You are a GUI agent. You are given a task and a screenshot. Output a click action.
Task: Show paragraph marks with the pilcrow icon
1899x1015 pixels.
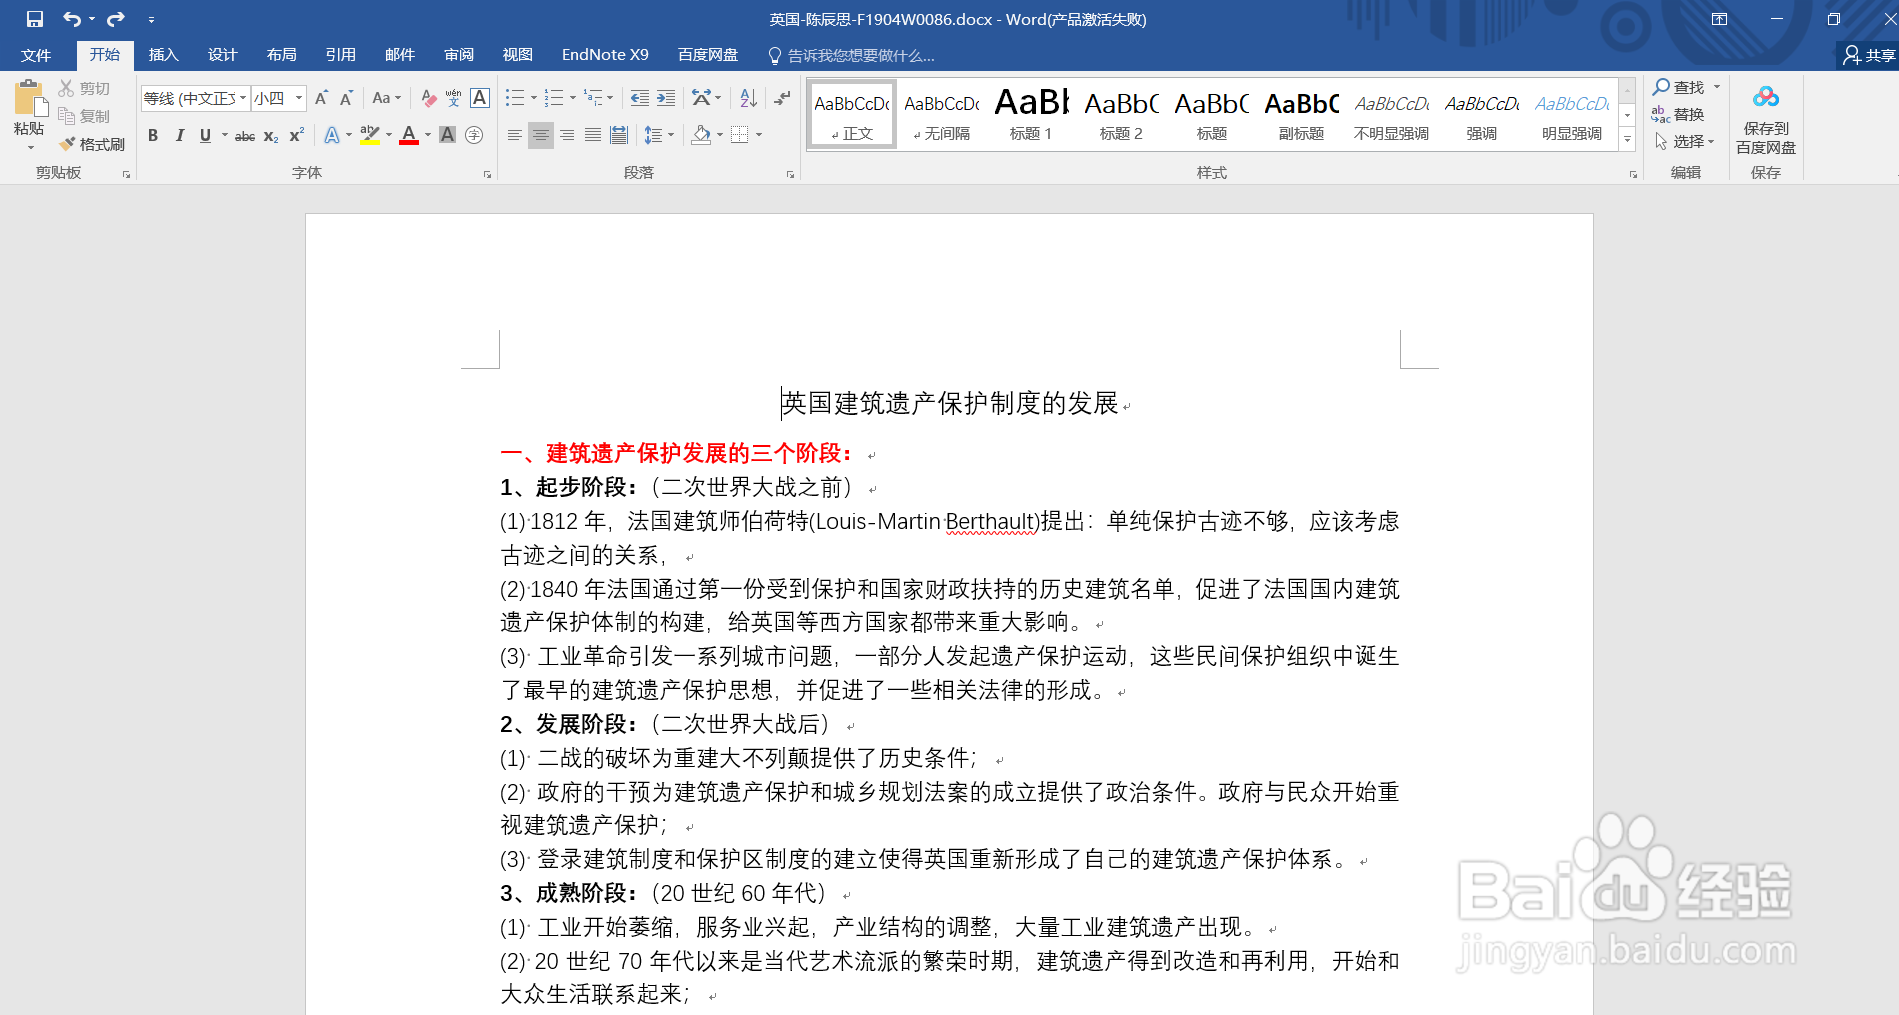(779, 97)
